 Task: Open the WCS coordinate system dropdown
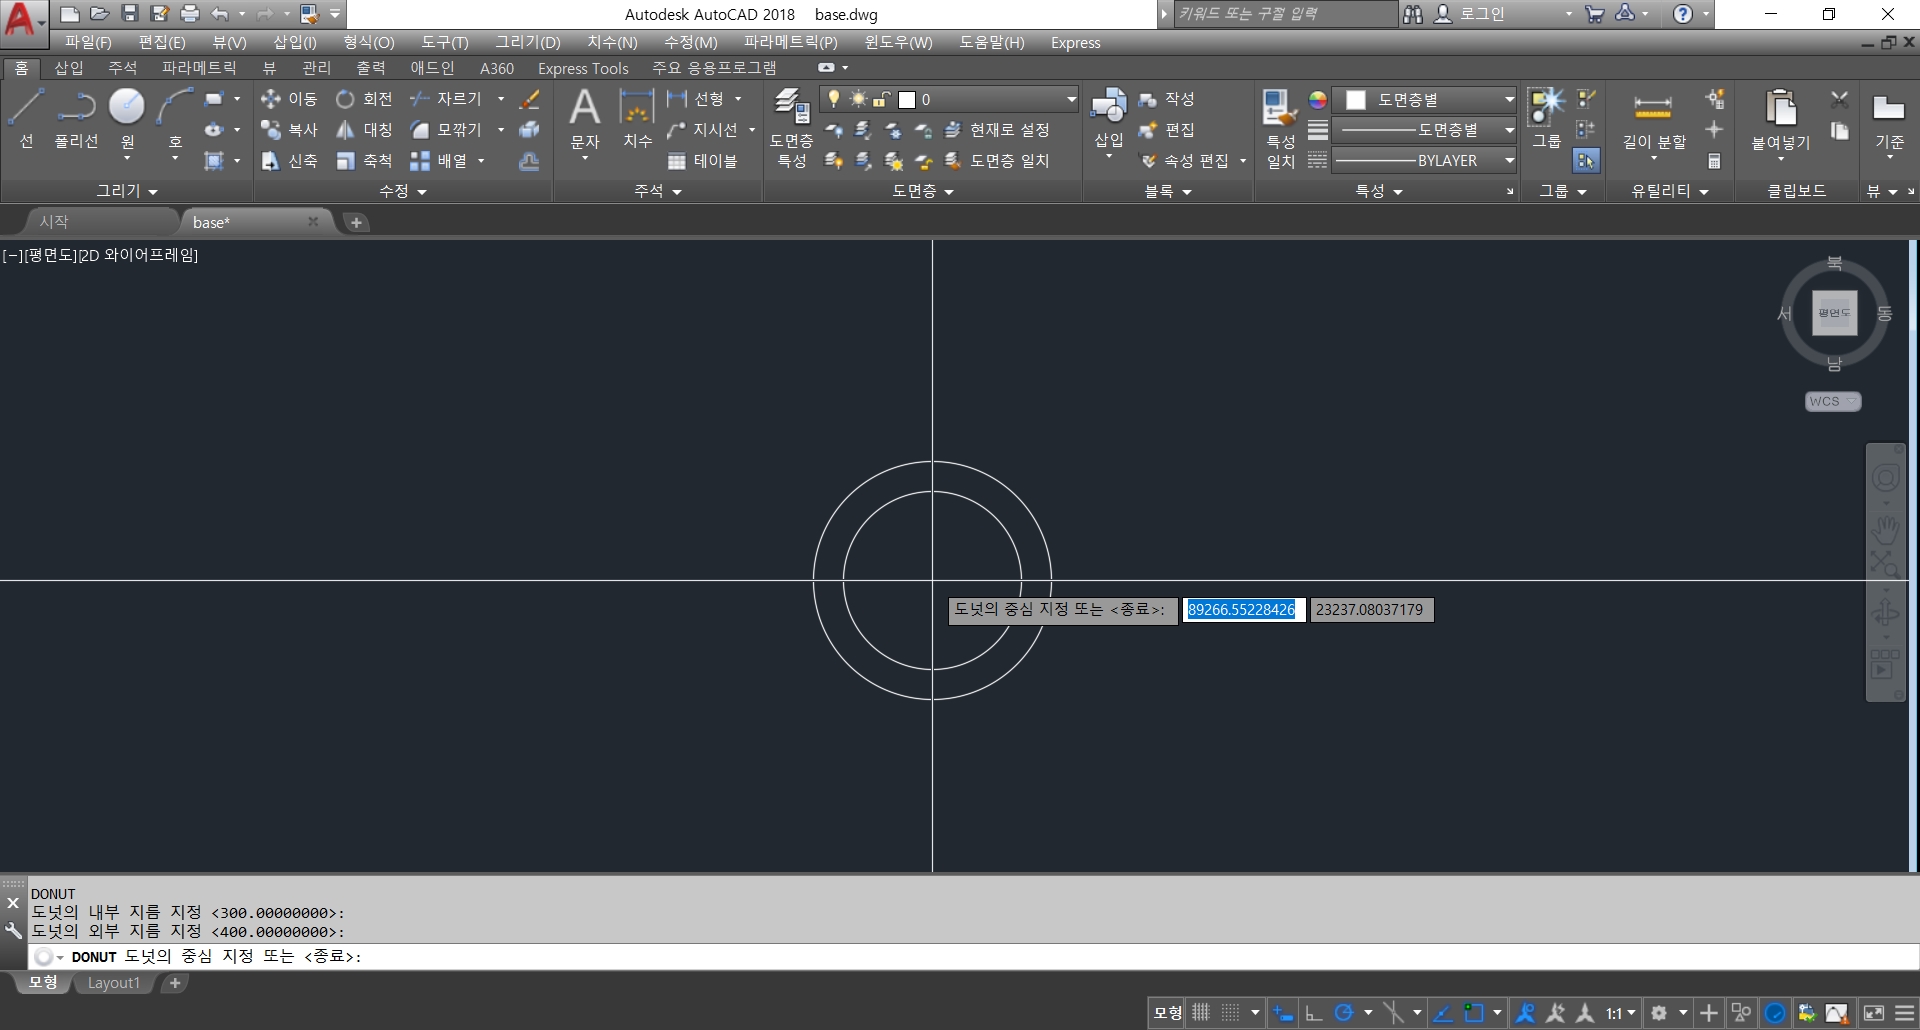[1833, 401]
